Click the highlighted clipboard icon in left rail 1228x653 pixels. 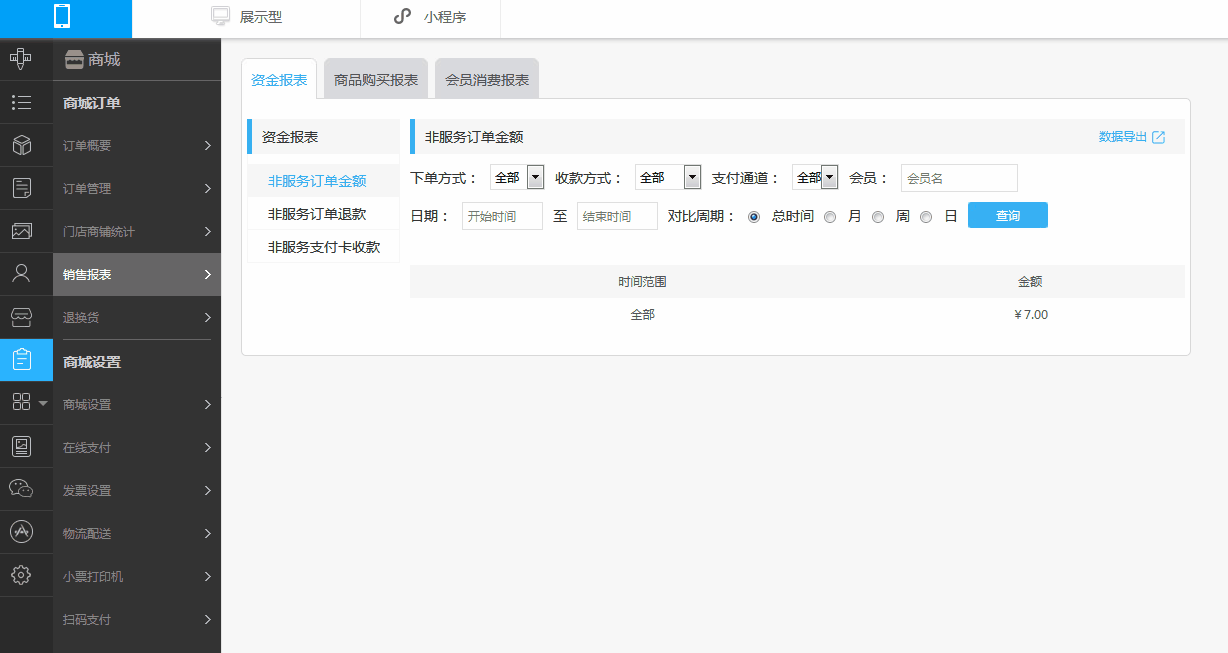pos(21,359)
